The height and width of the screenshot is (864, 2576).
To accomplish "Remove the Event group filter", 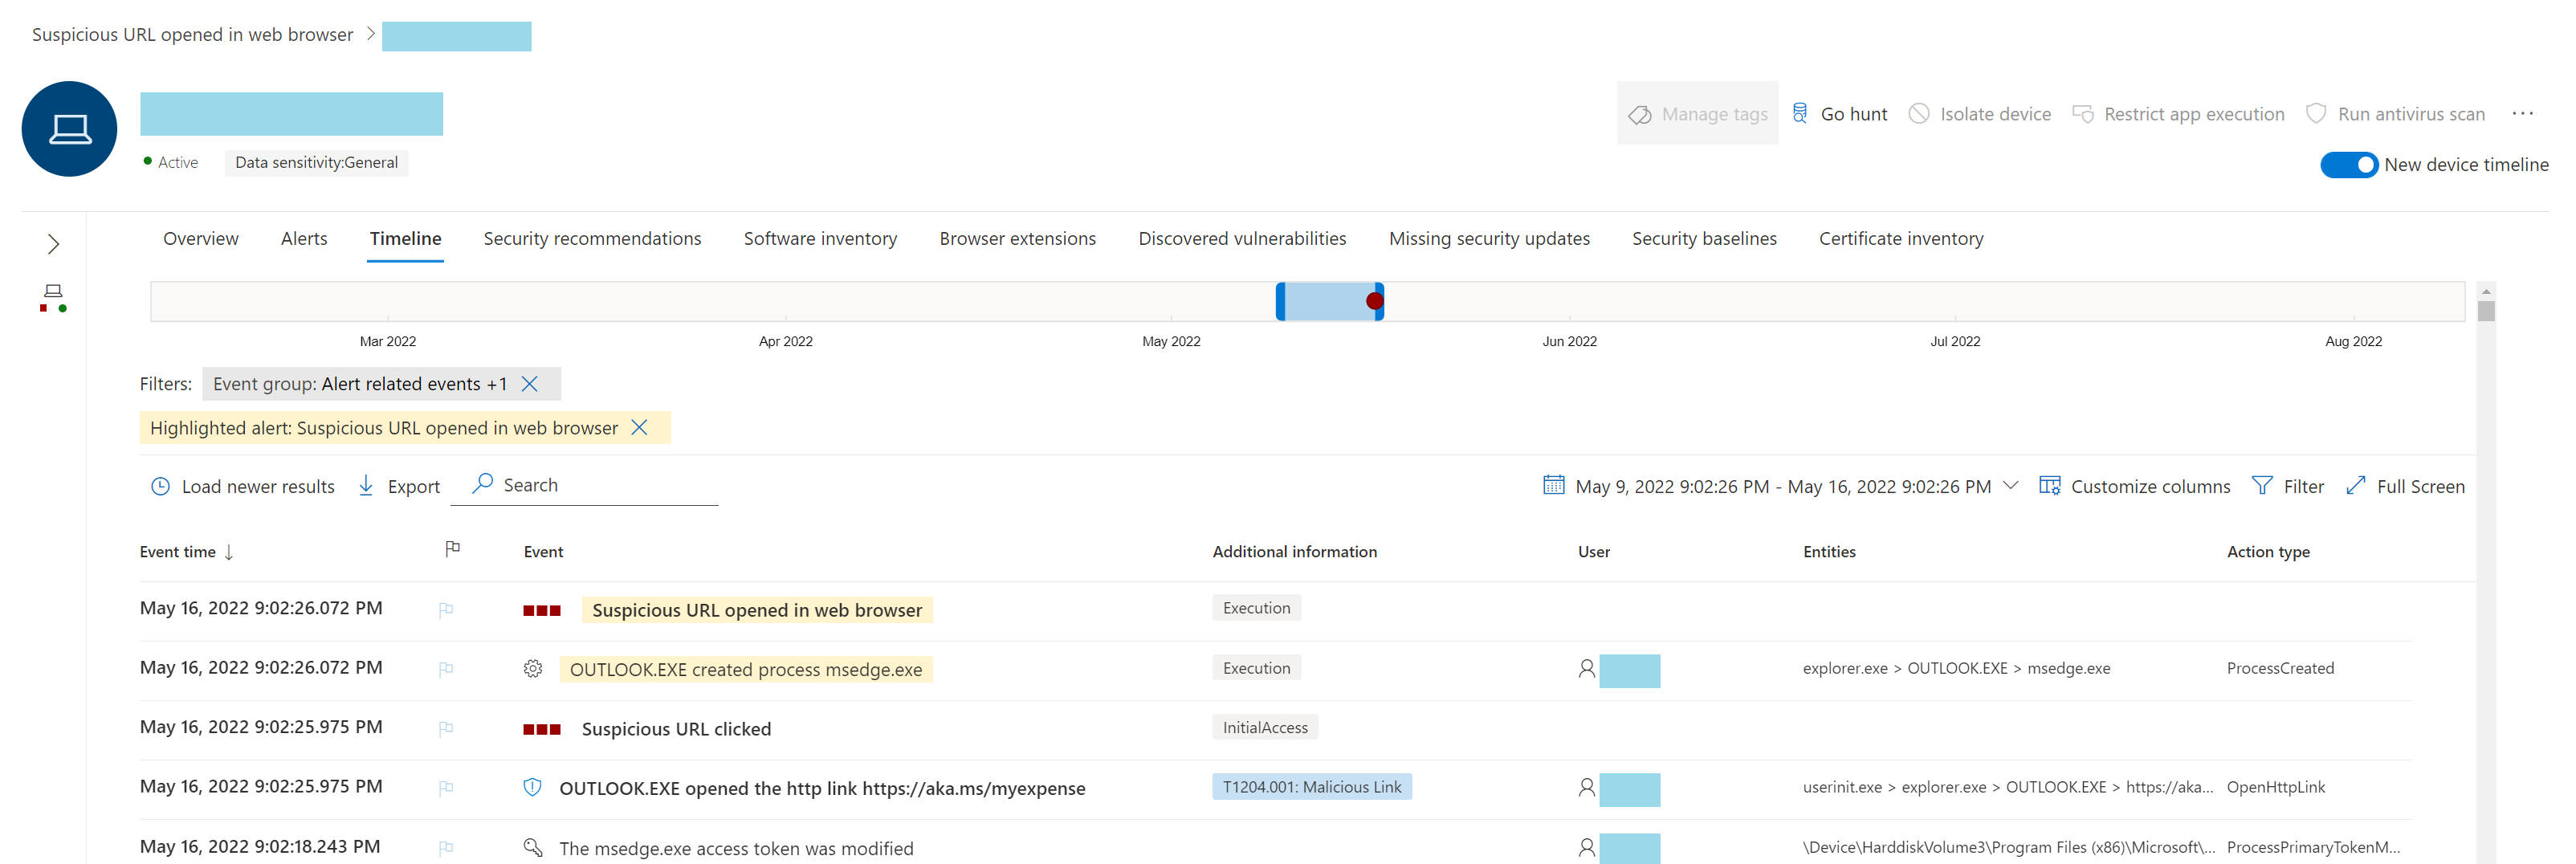I will pyautogui.click(x=530, y=384).
